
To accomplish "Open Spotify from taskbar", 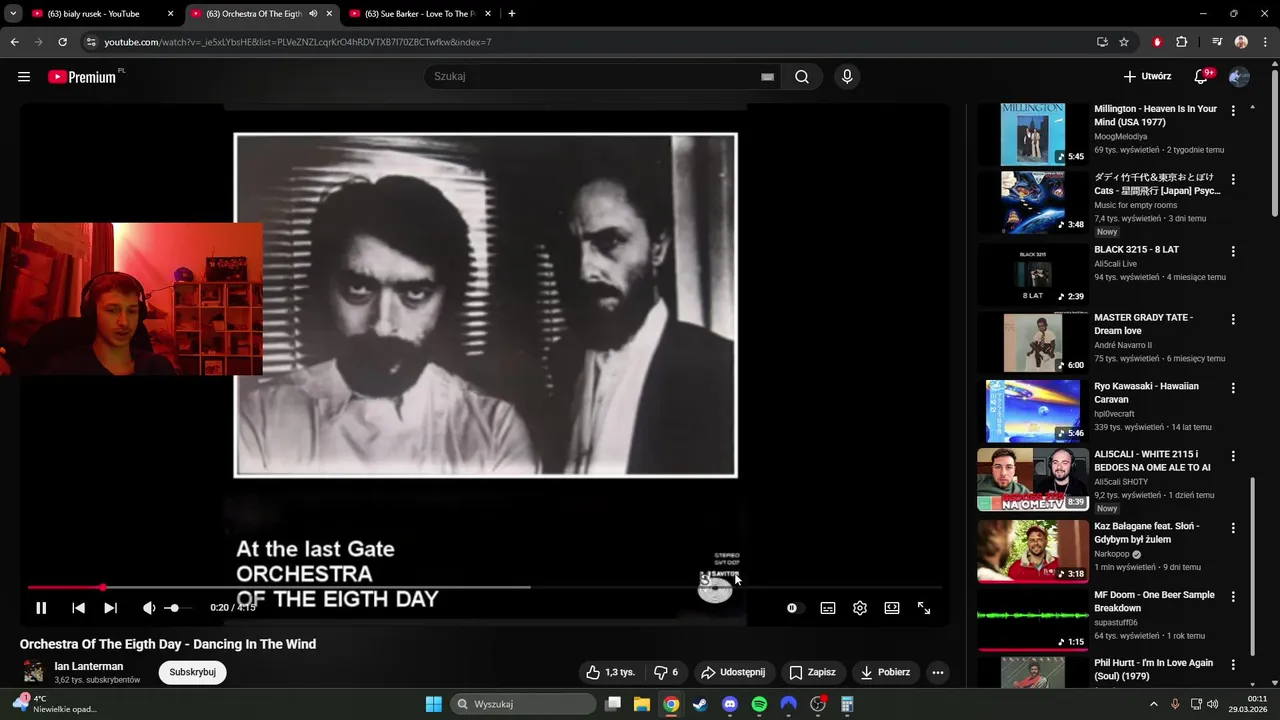I will tap(759, 704).
